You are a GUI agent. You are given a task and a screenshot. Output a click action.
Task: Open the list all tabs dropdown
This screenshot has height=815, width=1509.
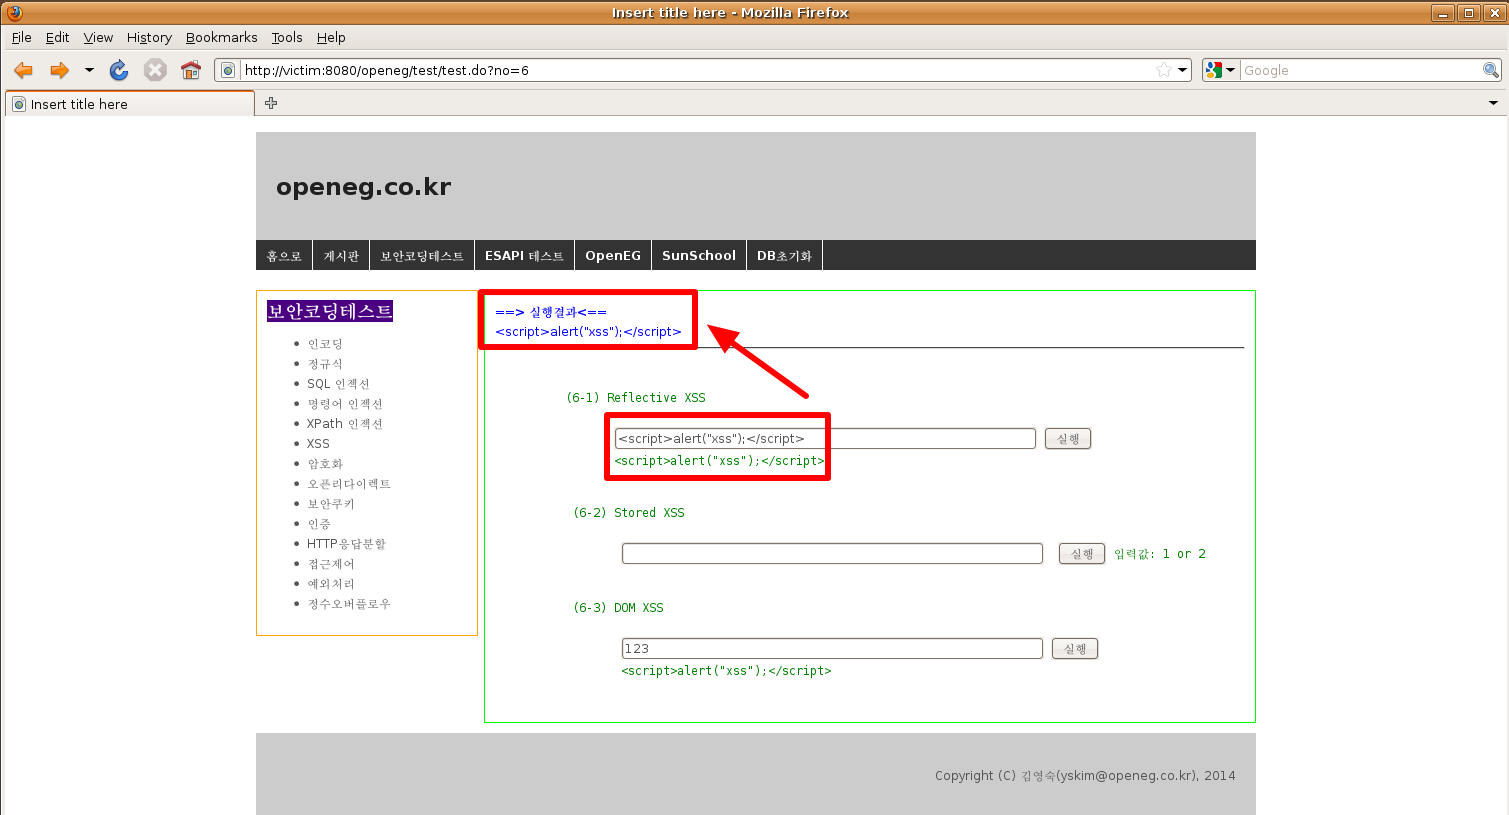(x=1493, y=103)
